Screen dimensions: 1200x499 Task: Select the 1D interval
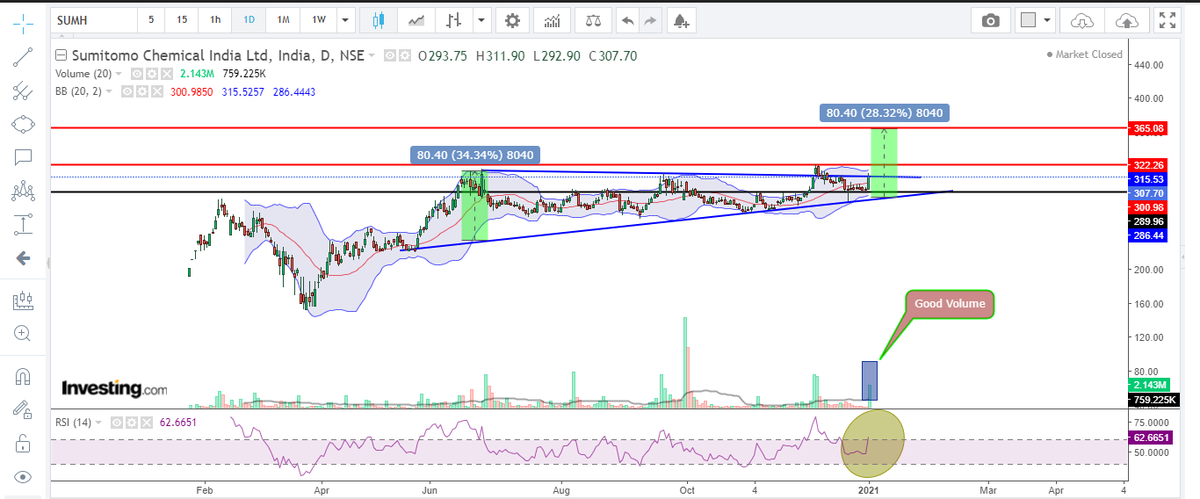click(x=249, y=20)
